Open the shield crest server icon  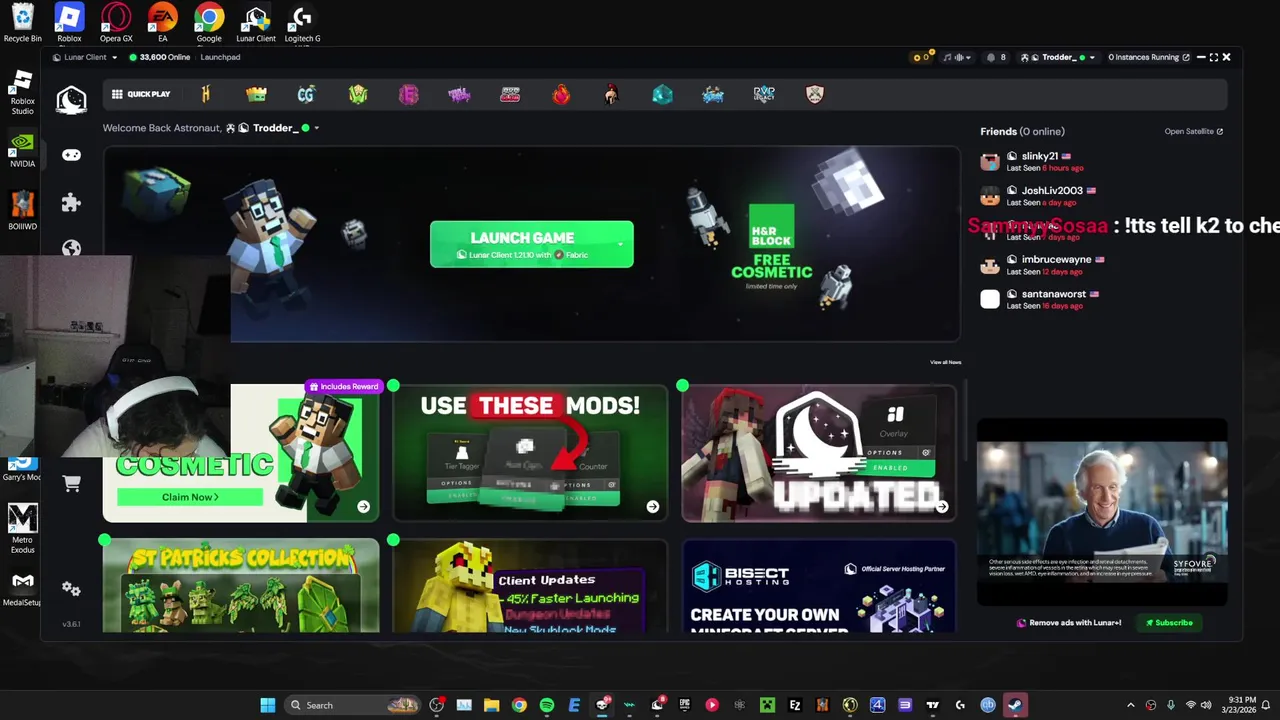815,94
